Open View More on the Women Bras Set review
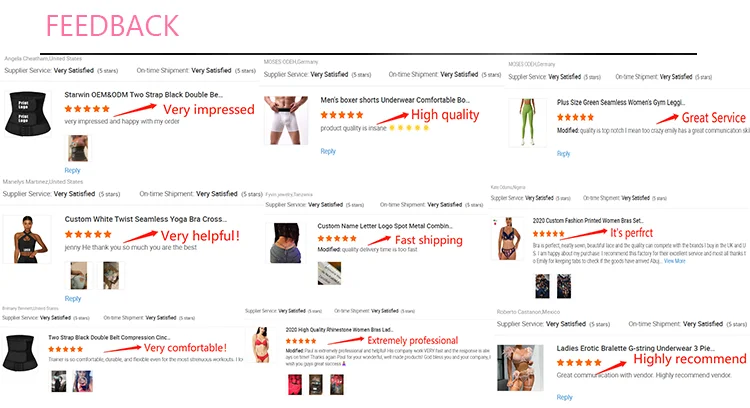Viewport: 750px width, 408px height. [674, 261]
